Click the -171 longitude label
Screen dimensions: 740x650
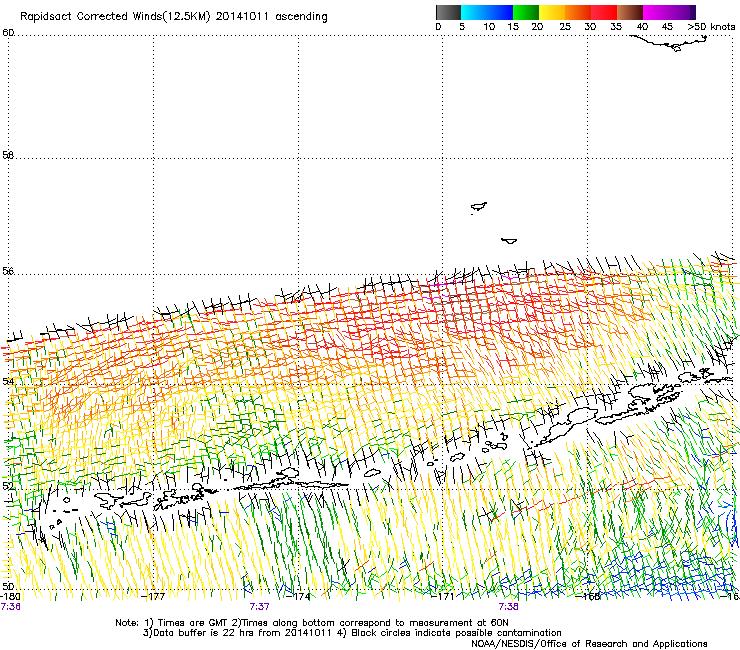click(443, 596)
